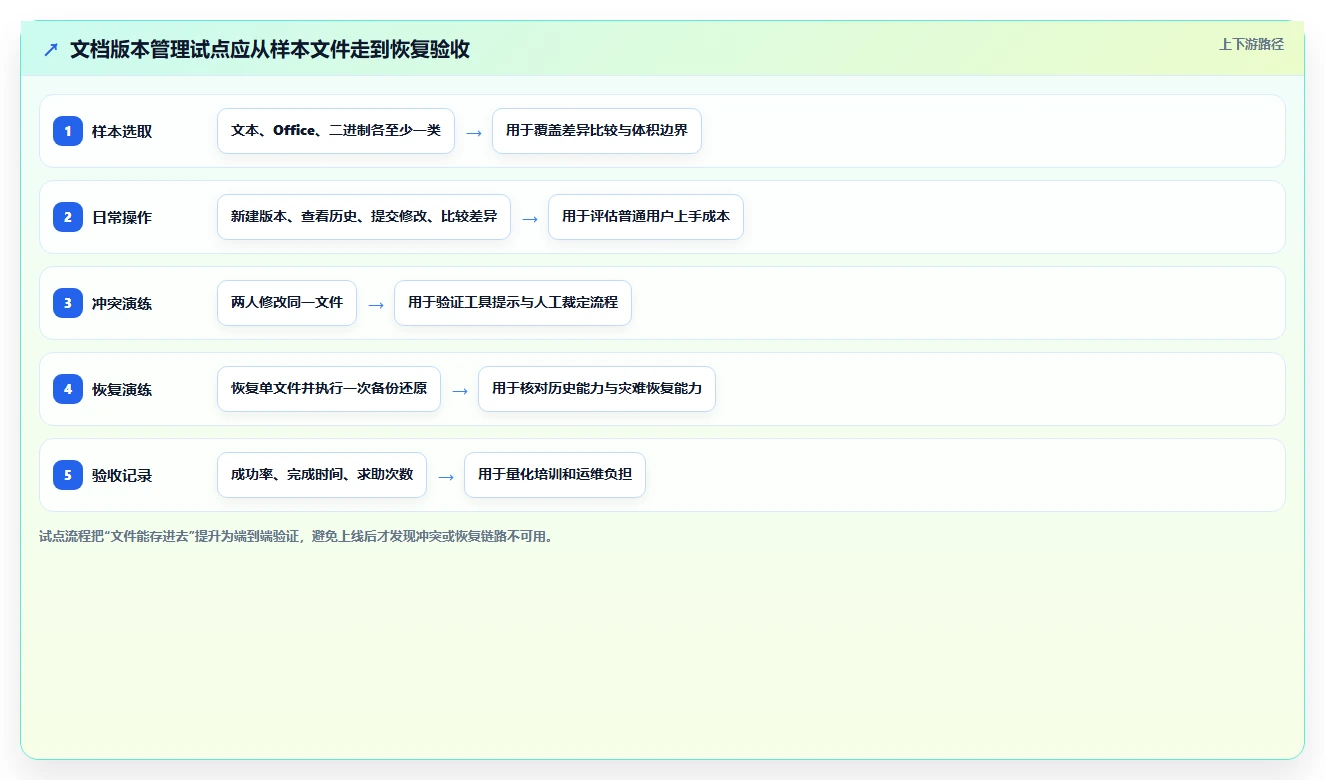Click the 用于评估普通用户上手成本 box
Screen dimensions: 1325x780
646,217
